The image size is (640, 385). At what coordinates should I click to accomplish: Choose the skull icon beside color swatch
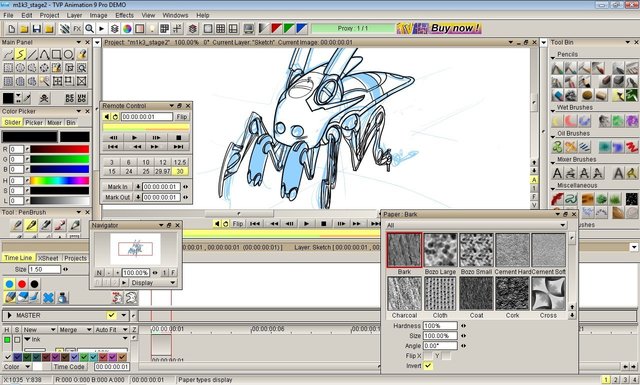44,98
